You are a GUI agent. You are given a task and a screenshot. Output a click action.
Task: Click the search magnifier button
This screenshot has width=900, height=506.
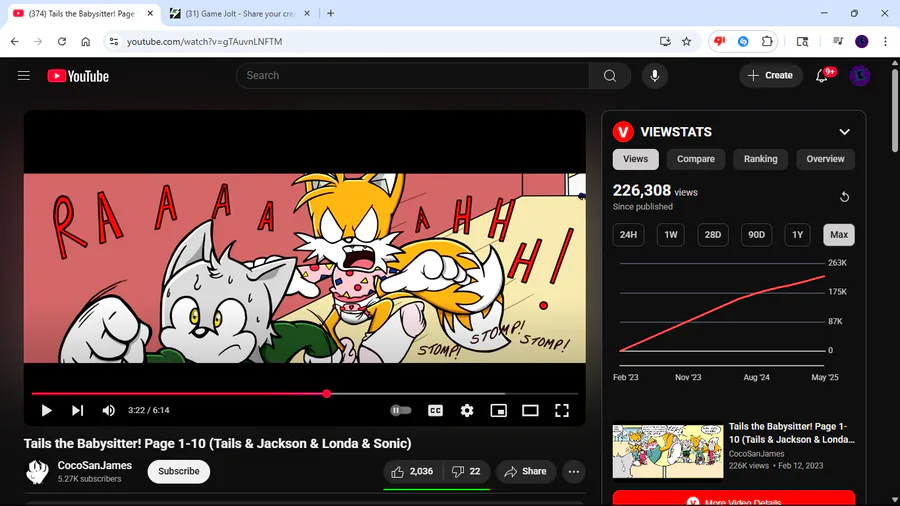point(610,76)
